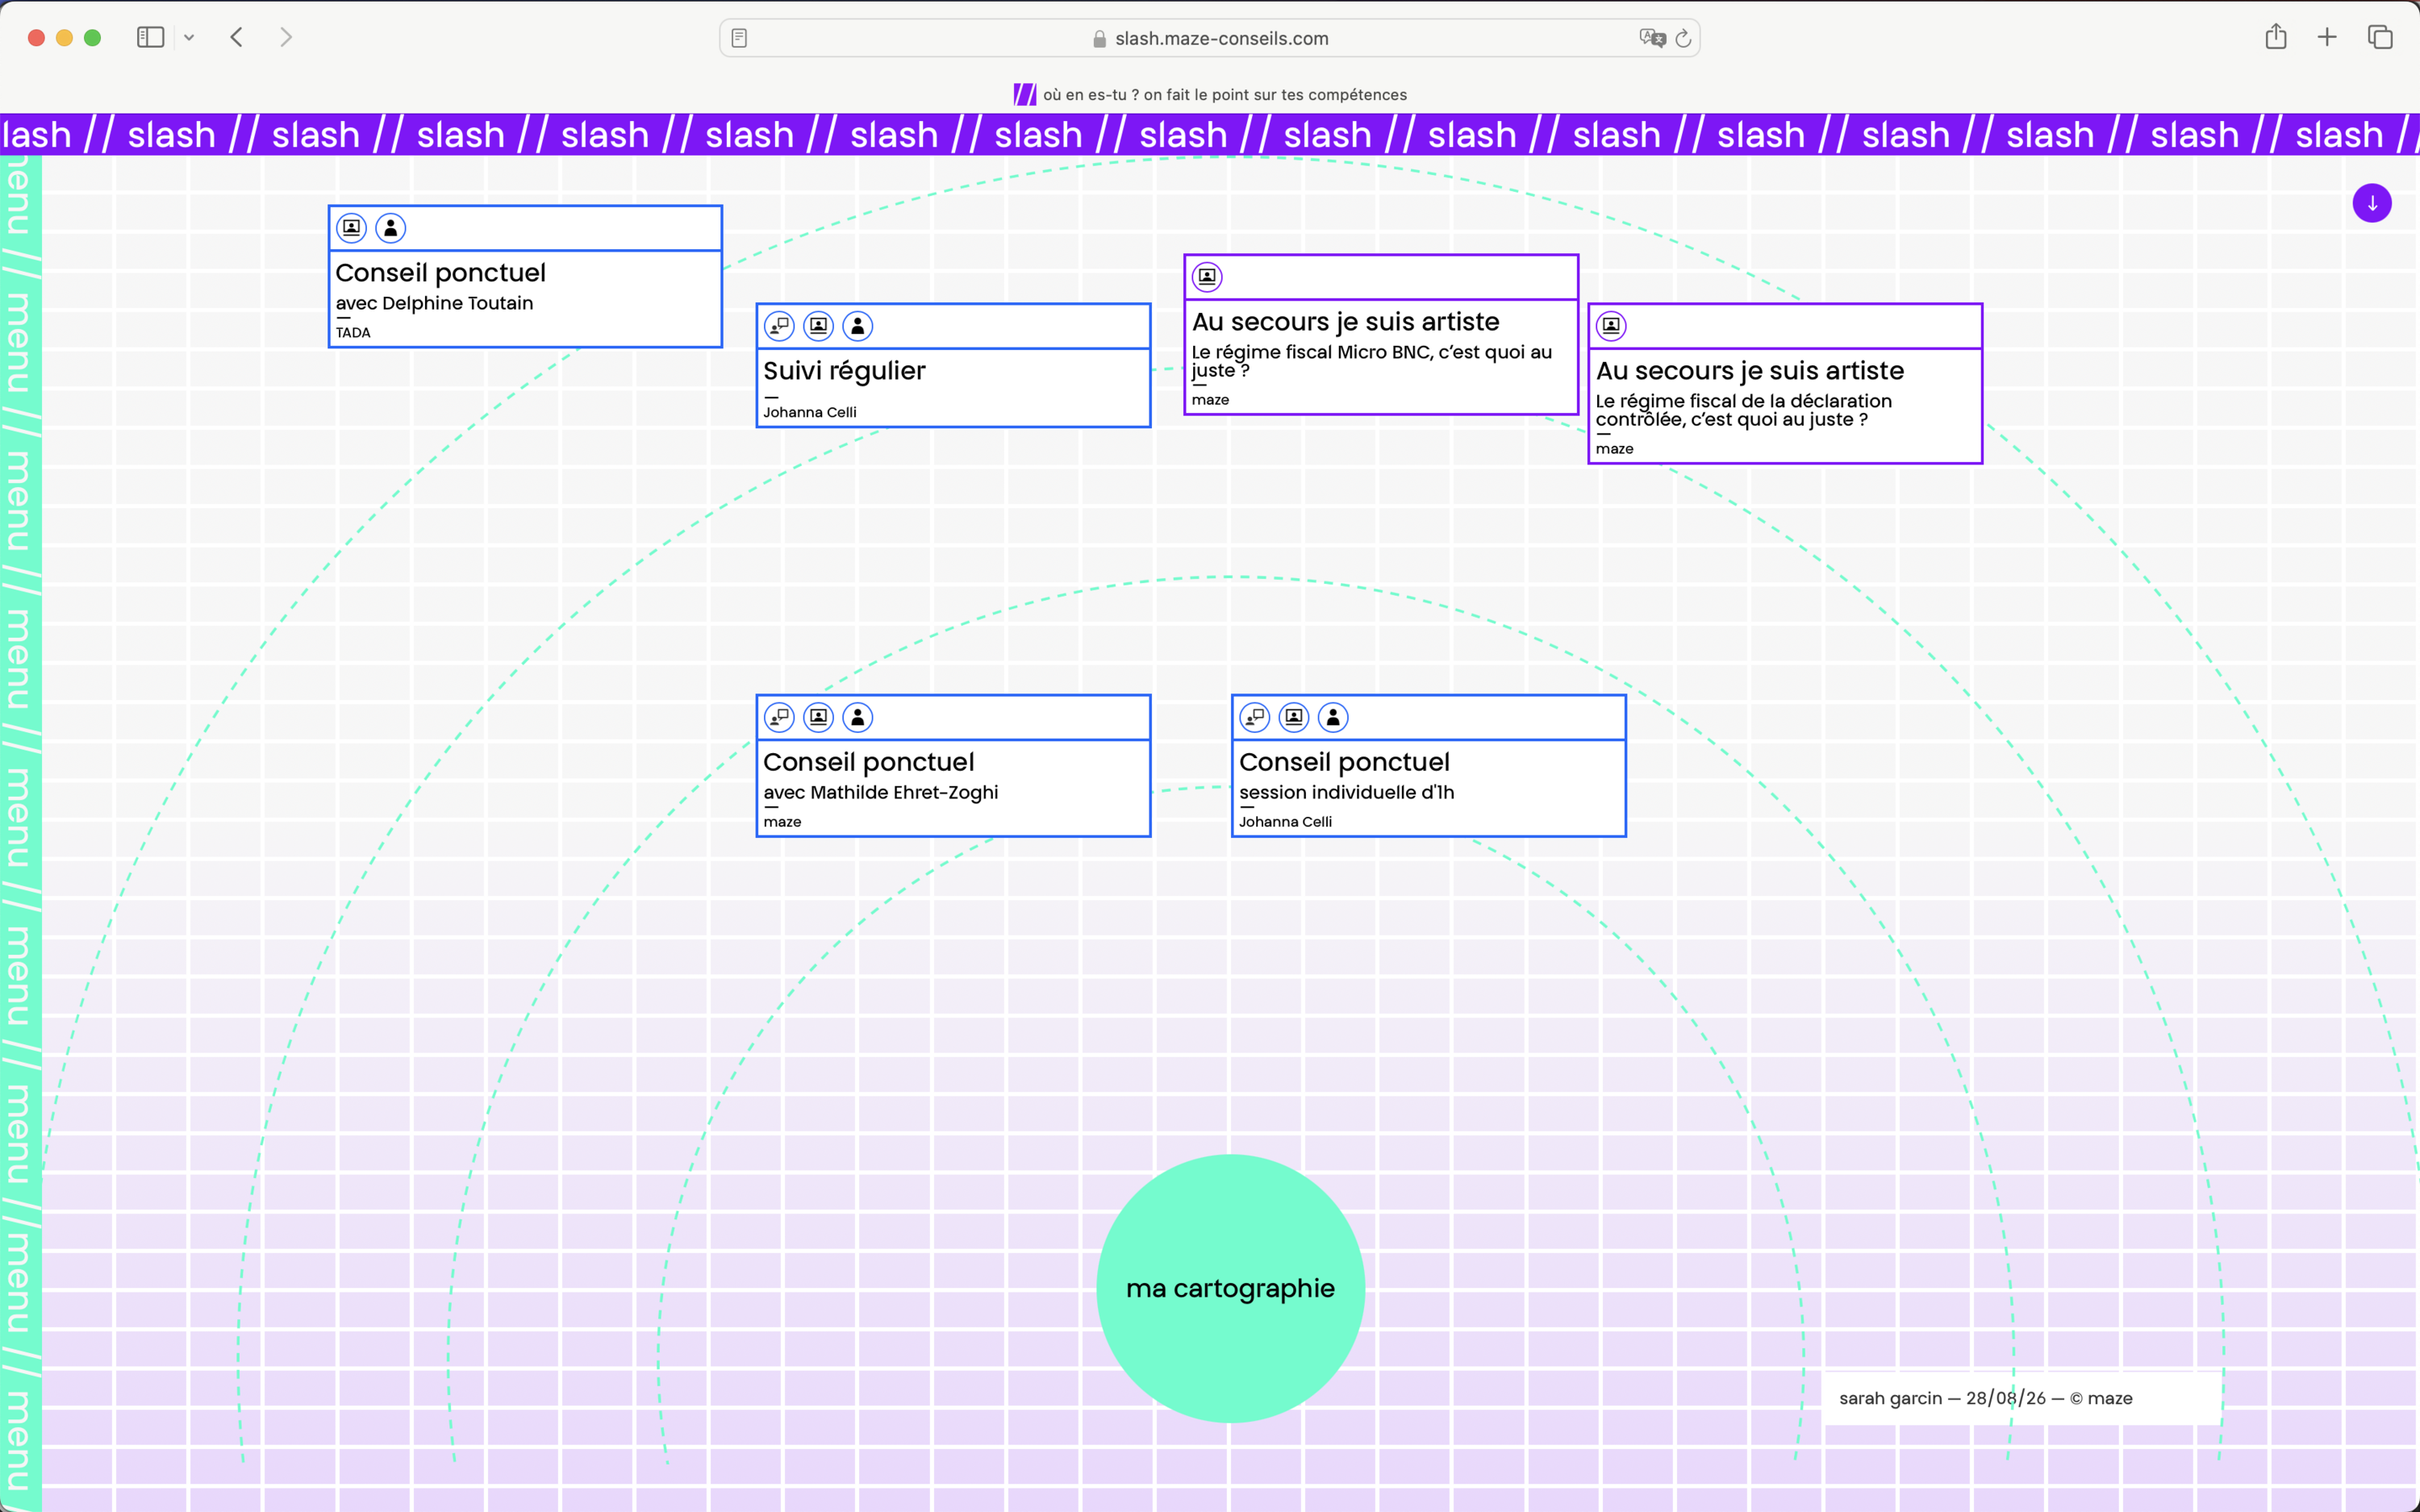Open Conseil ponctuel avec Mathilde Ehret-Zoghi card
This screenshot has width=2420, height=1512.
[x=953, y=766]
